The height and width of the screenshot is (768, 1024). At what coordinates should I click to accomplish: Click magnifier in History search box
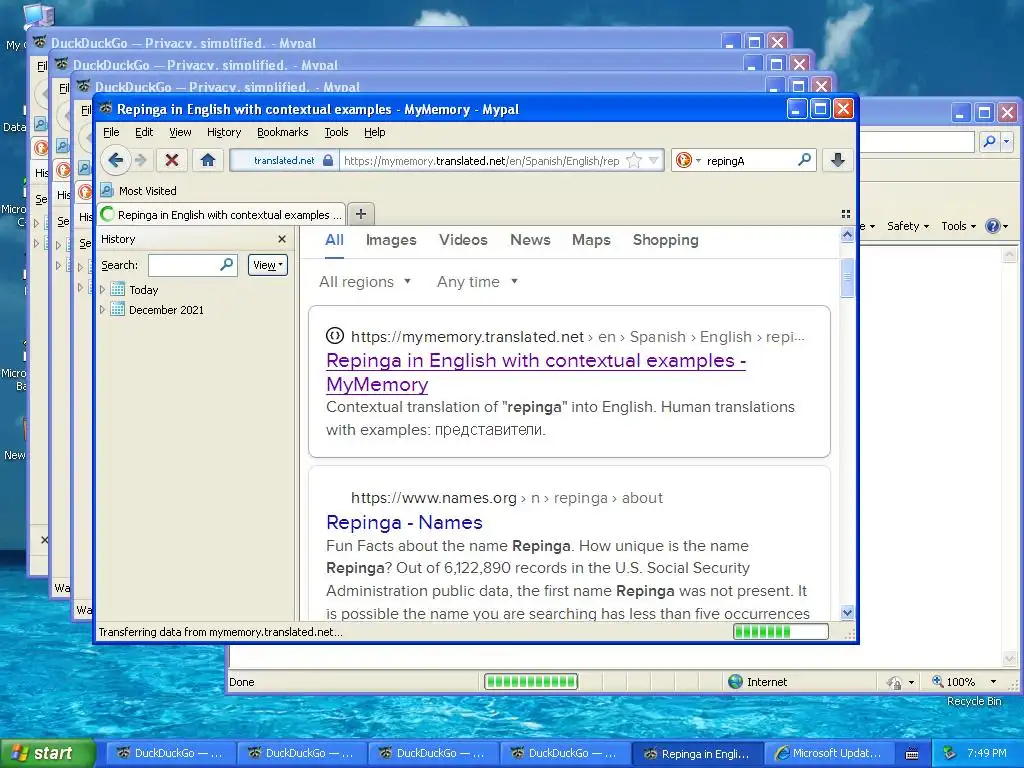point(226,264)
